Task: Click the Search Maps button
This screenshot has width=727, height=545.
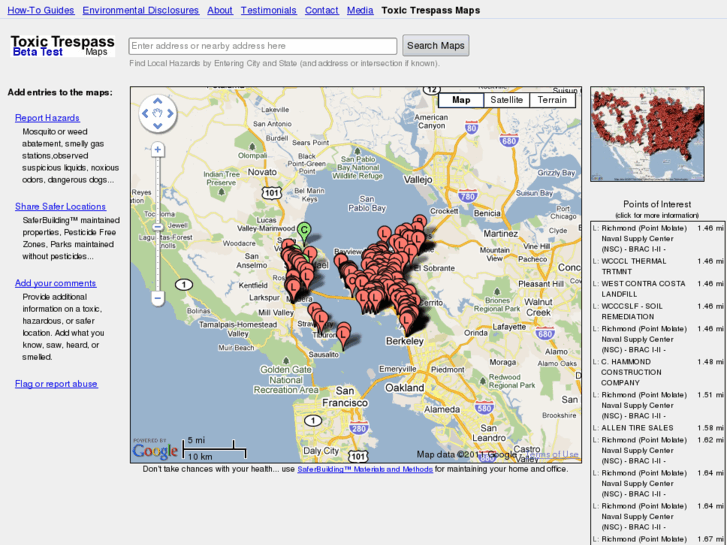Action: coord(436,45)
